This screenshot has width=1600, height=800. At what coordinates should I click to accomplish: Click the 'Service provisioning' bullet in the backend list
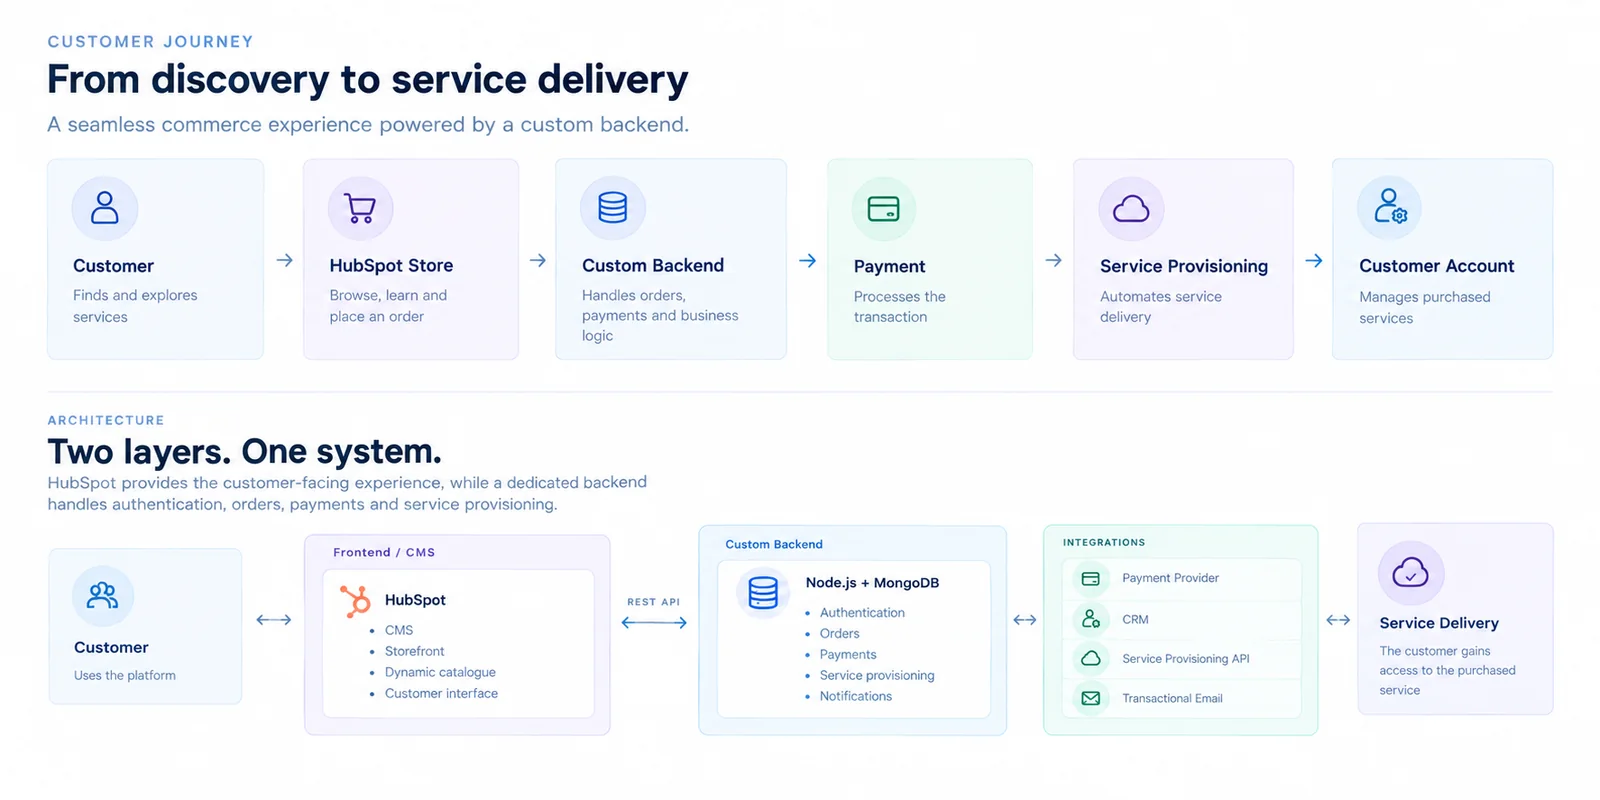tap(877, 676)
